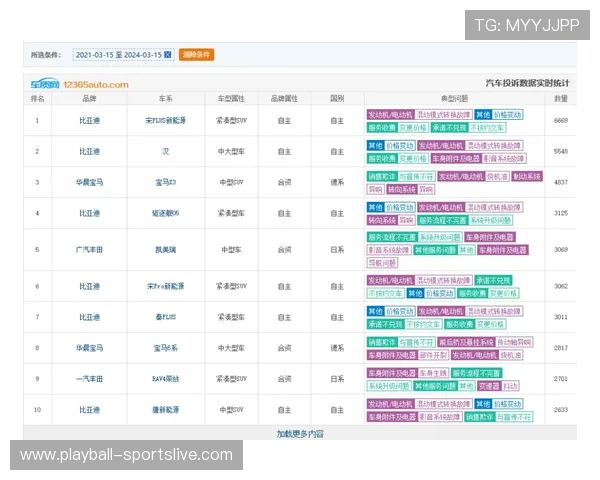Open the 驱逐舰05 series link
The width and height of the screenshot is (600, 480).
tap(166, 213)
